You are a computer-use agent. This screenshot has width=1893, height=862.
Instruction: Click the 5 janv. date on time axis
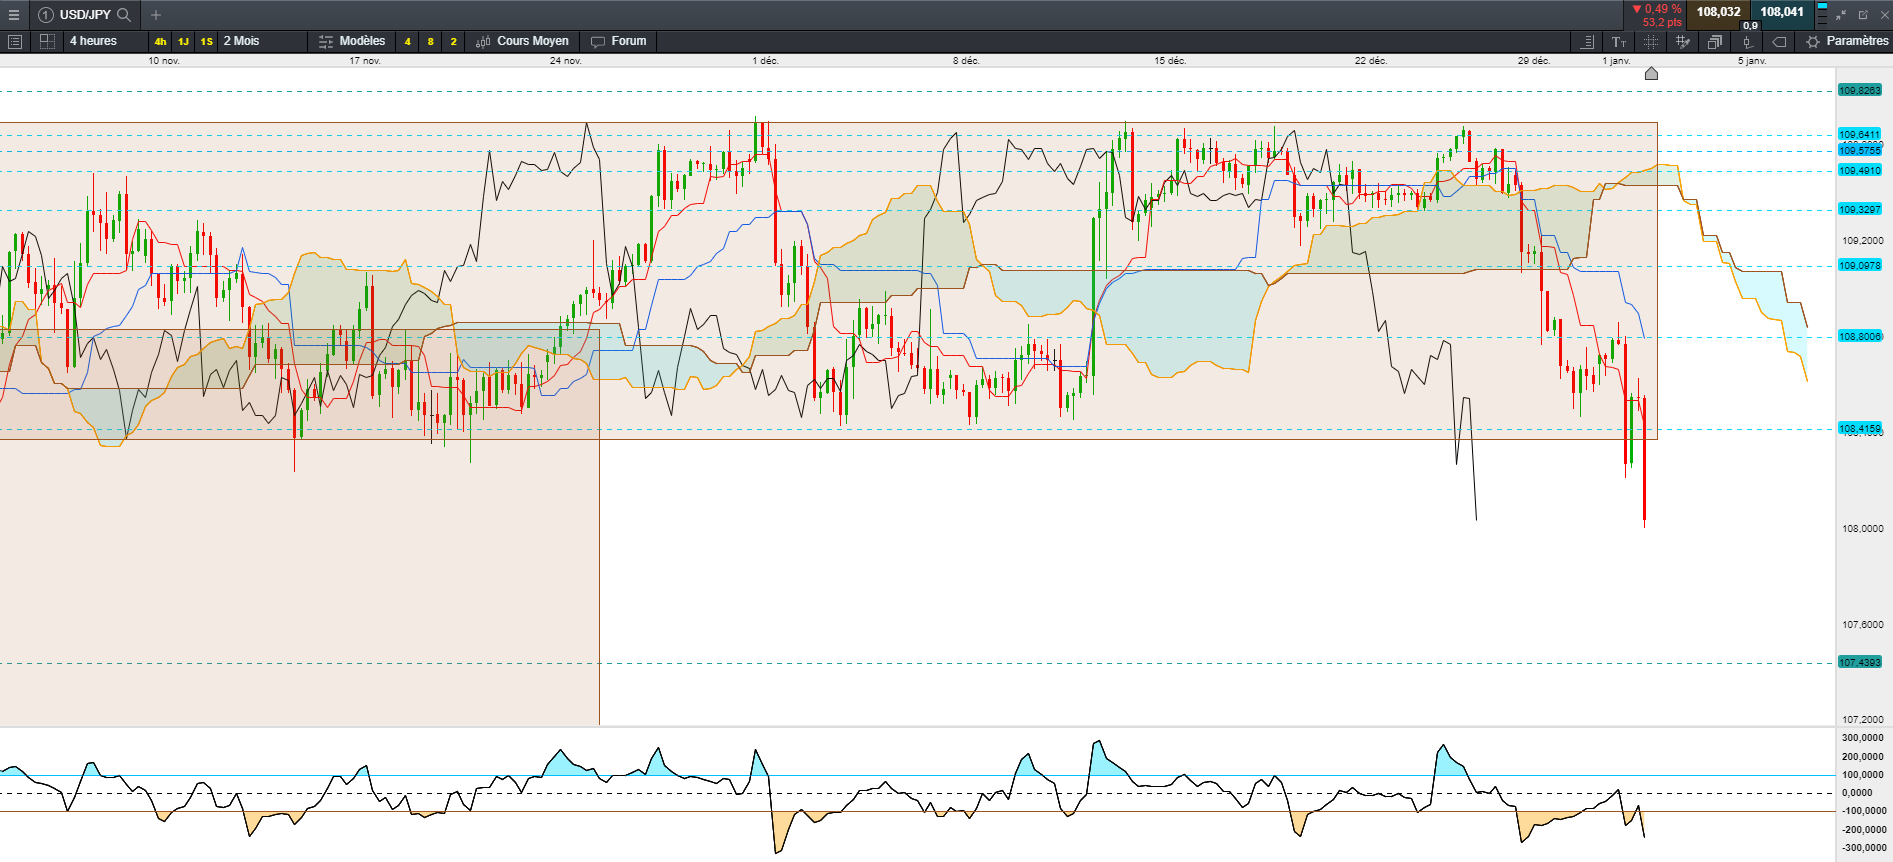click(x=1752, y=61)
